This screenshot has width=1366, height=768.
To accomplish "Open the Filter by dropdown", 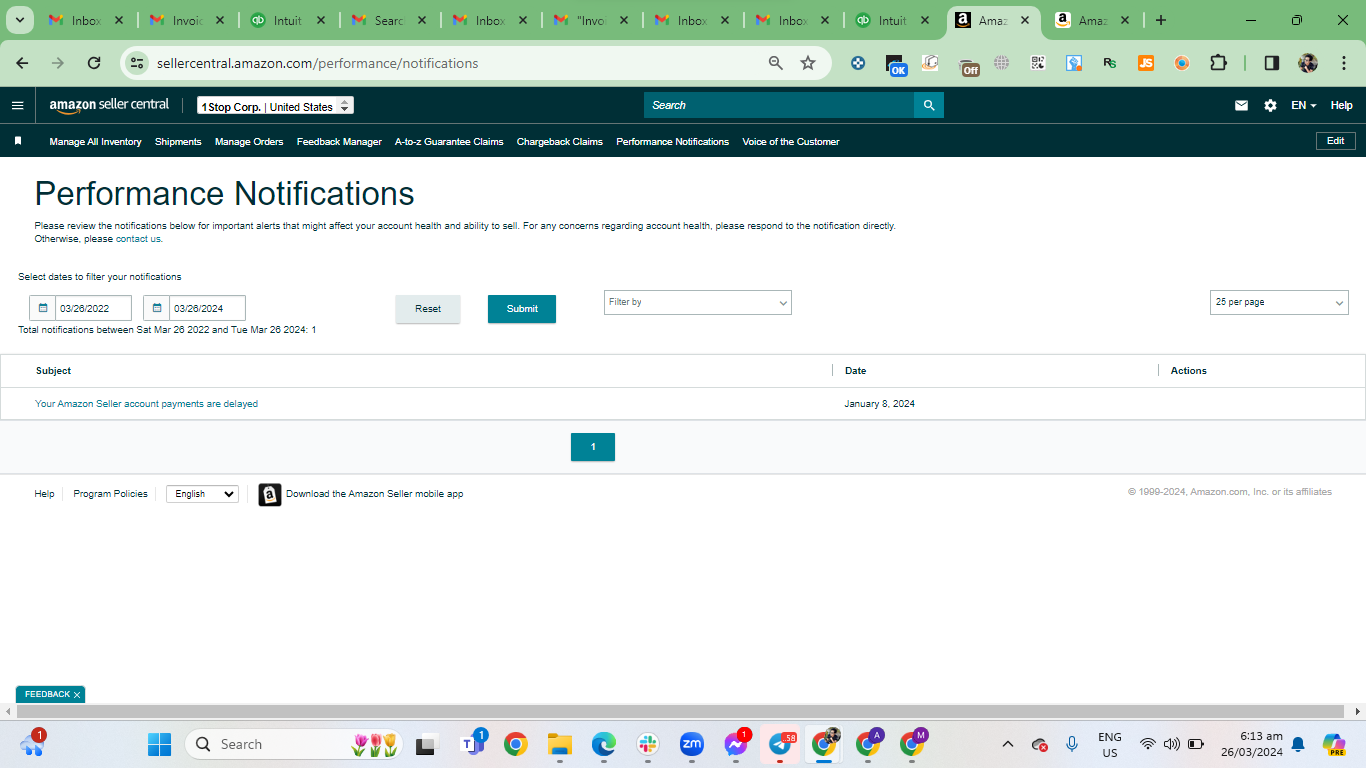I will (x=698, y=302).
